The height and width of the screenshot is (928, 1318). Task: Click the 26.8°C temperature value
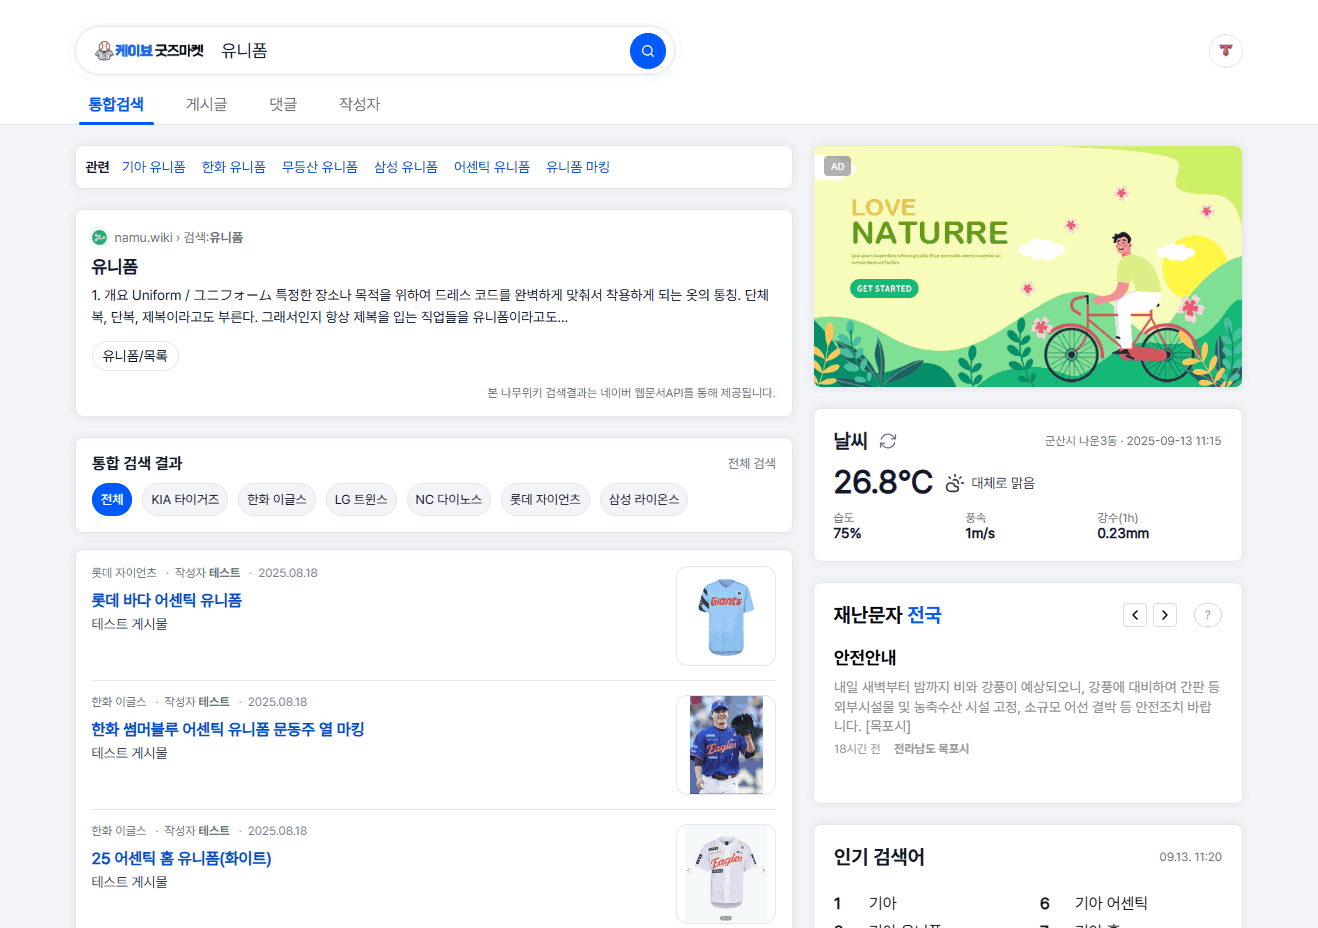click(x=883, y=482)
